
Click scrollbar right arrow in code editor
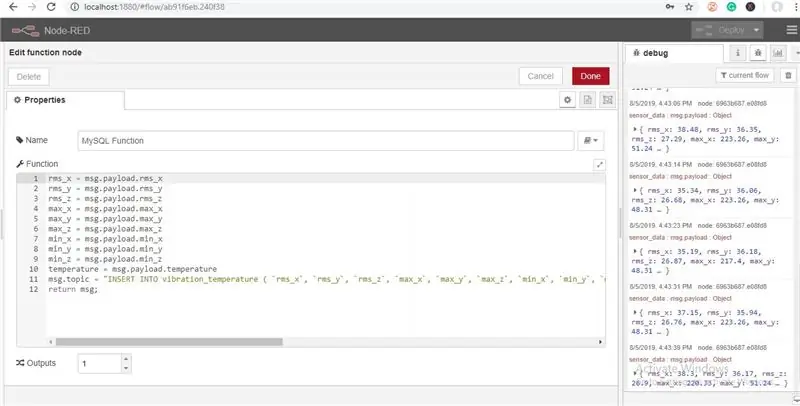click(x=601, y=342)
